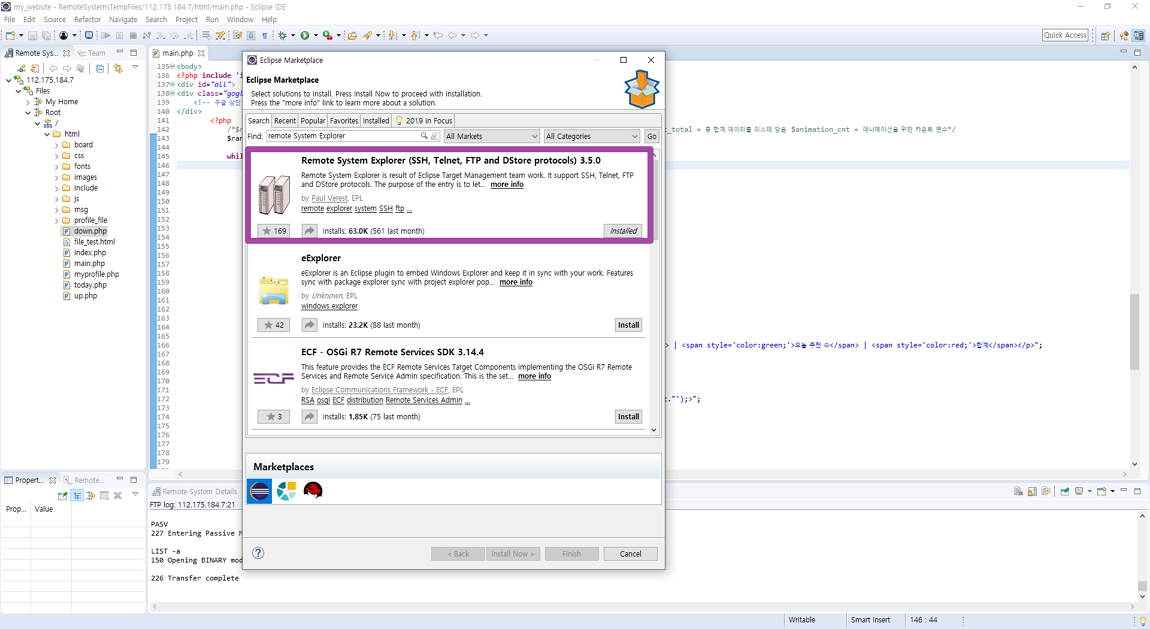The image size is (1150, 629).
Task: Click the Go search button
Action: [x=651, y=136]
